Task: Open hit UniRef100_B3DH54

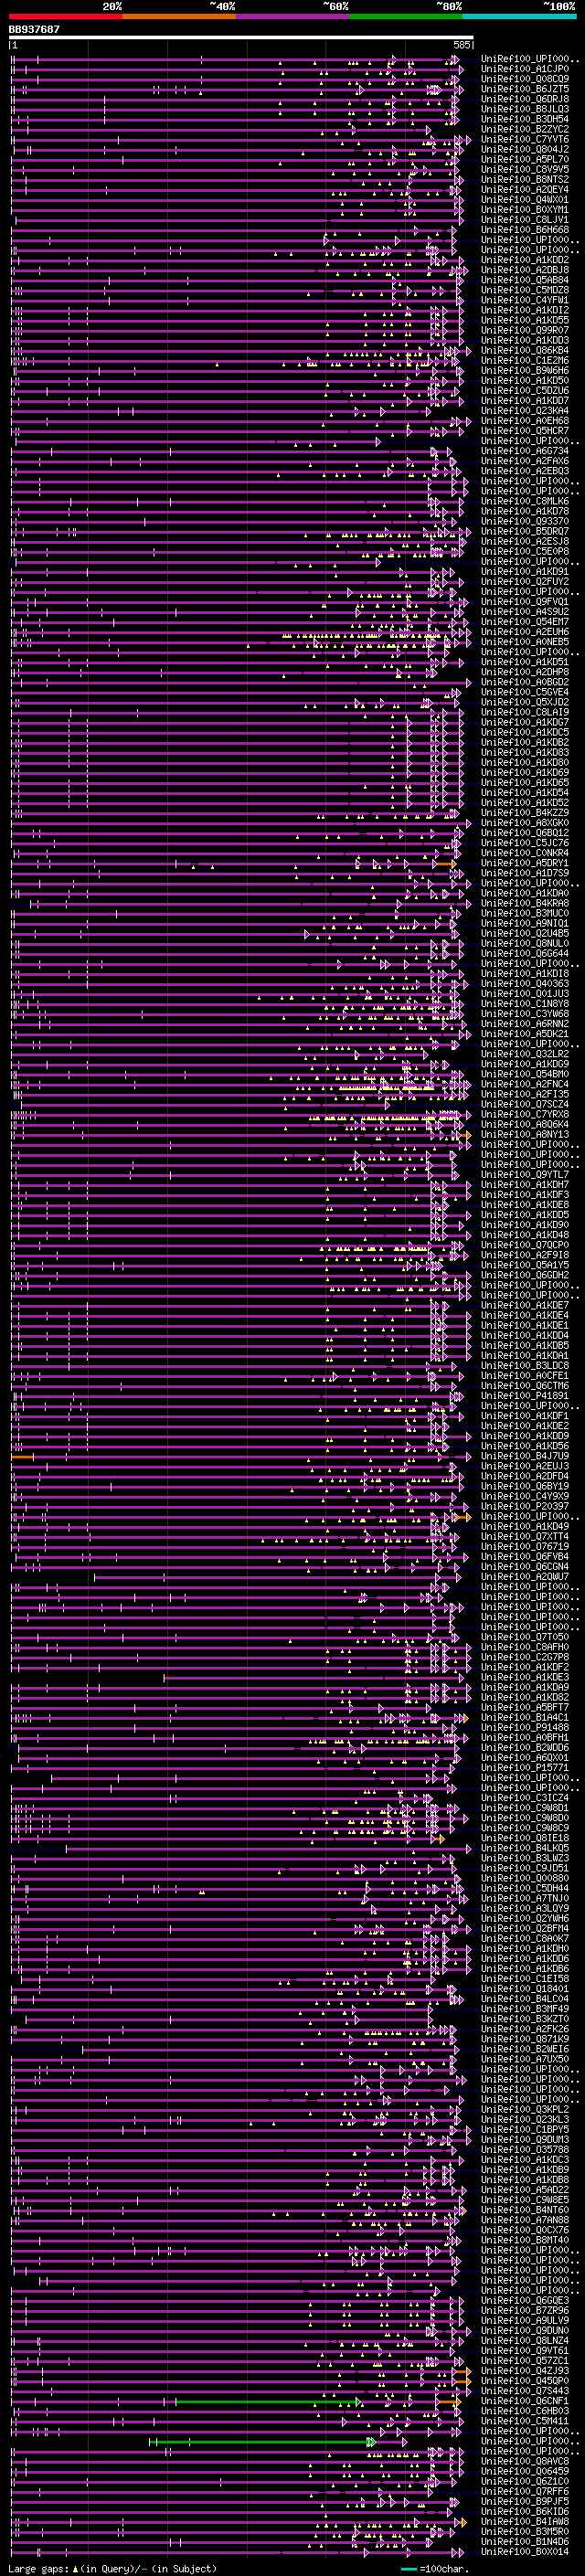Action: (x=525, y=119)
